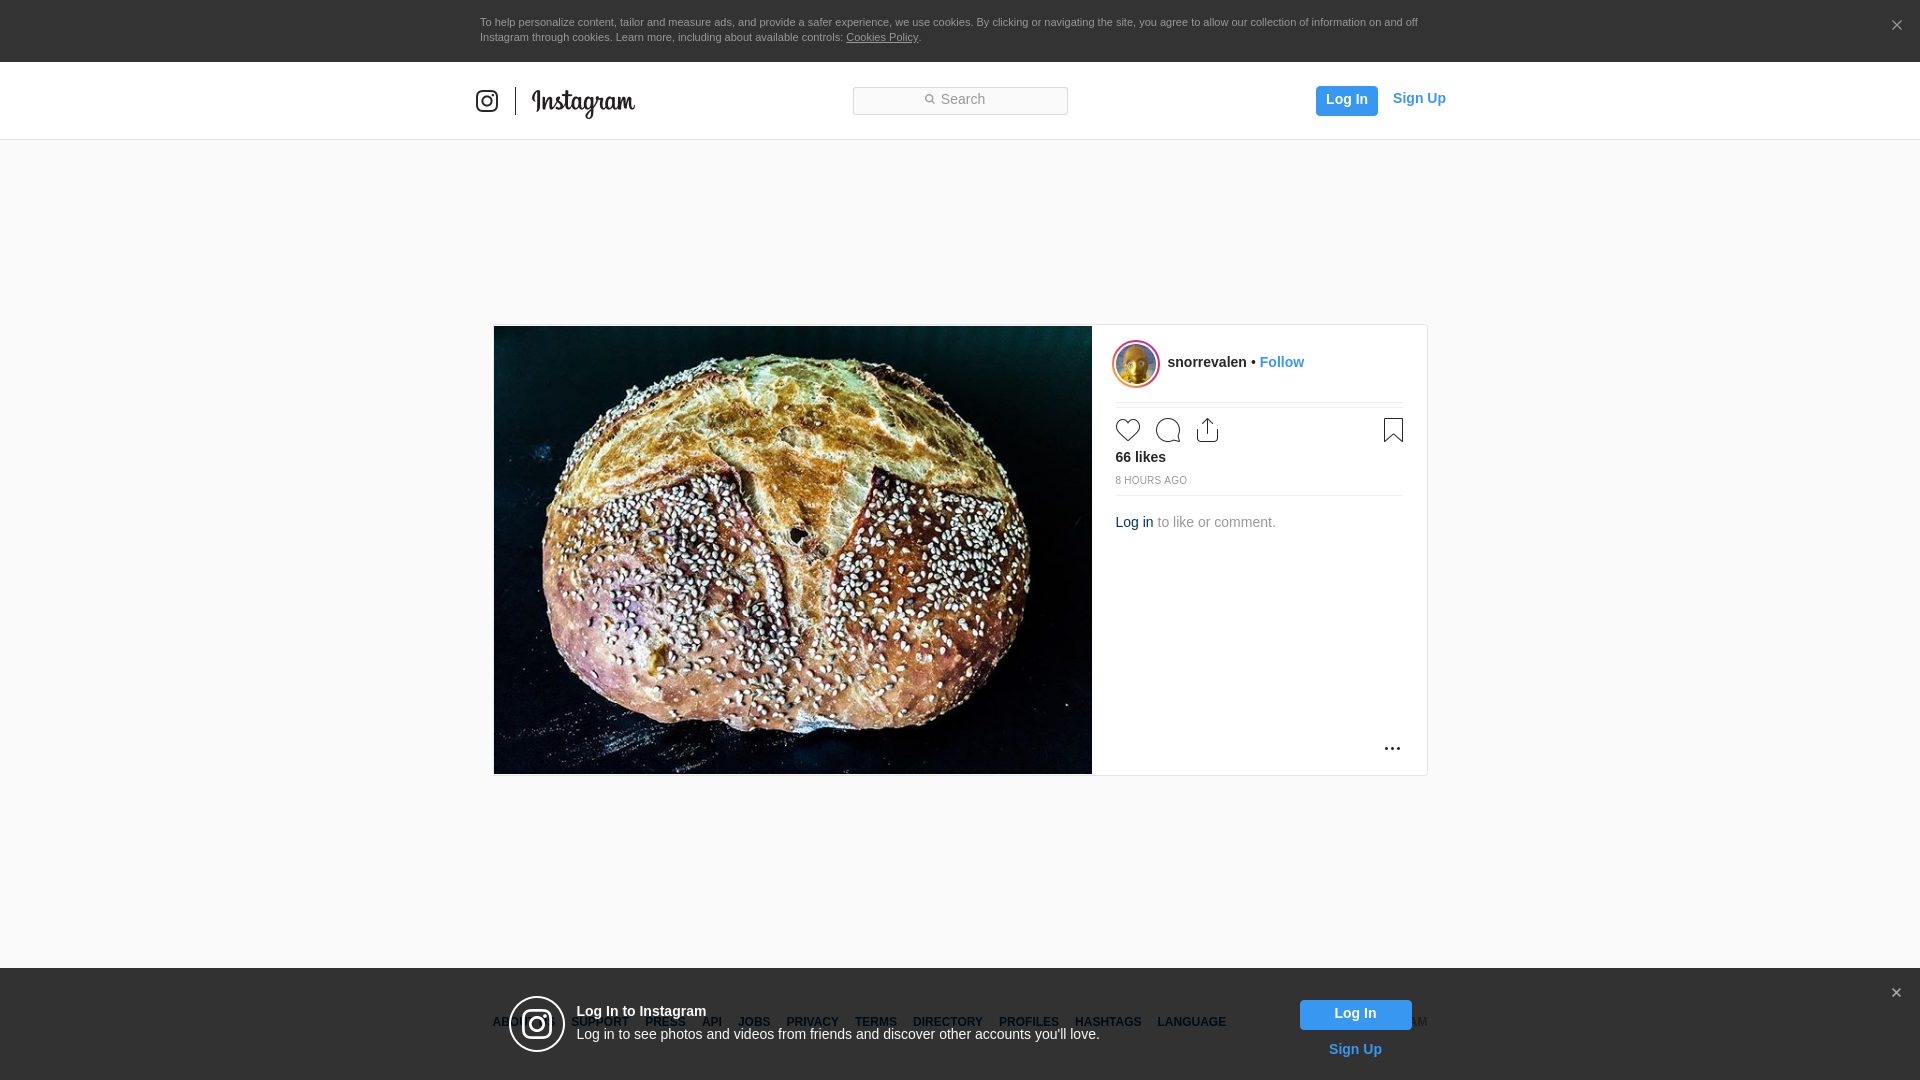The width and height of the screenshot is (1920, 1080).
Task: Click the header Log In button
Action: click(x=1346, y=100)
